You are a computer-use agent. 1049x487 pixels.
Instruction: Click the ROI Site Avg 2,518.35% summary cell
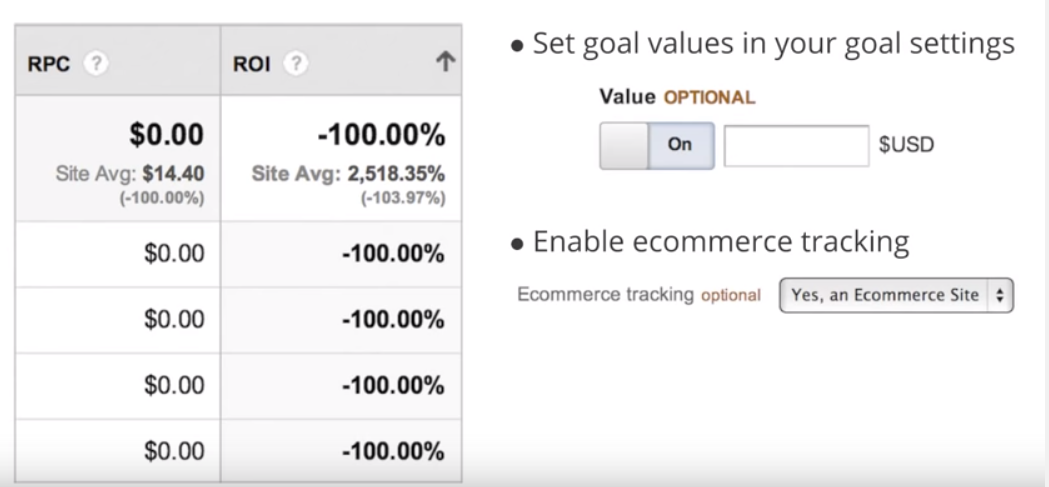coord(341,159)
